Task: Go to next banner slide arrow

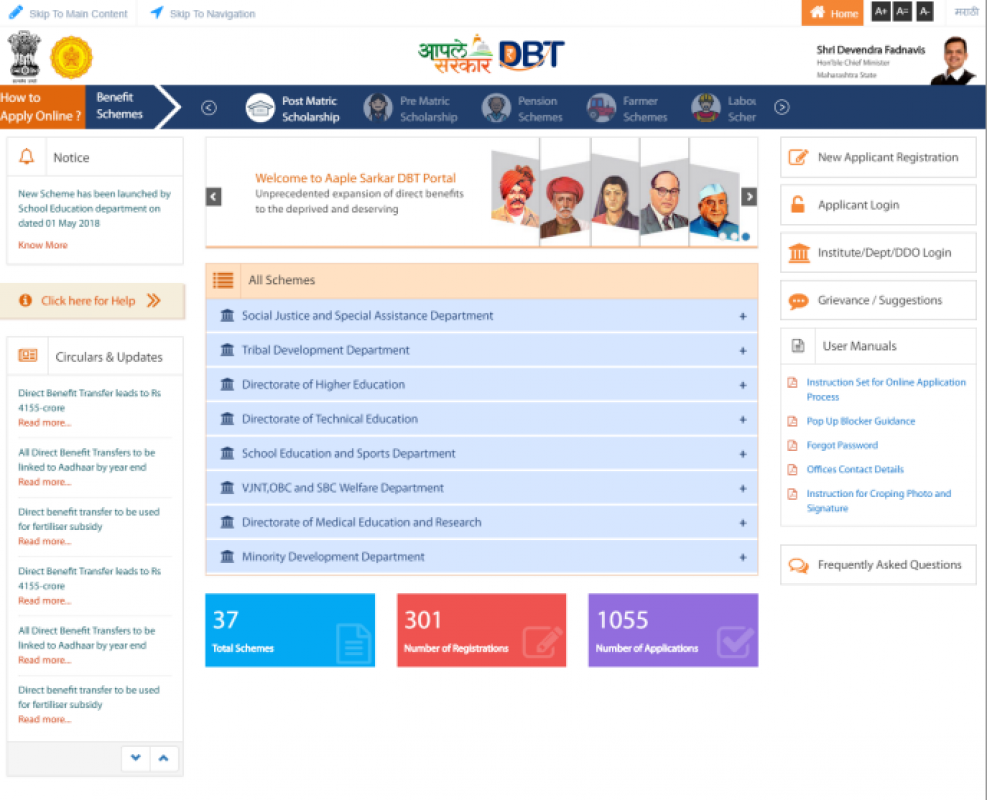Action: coord(749,197)
